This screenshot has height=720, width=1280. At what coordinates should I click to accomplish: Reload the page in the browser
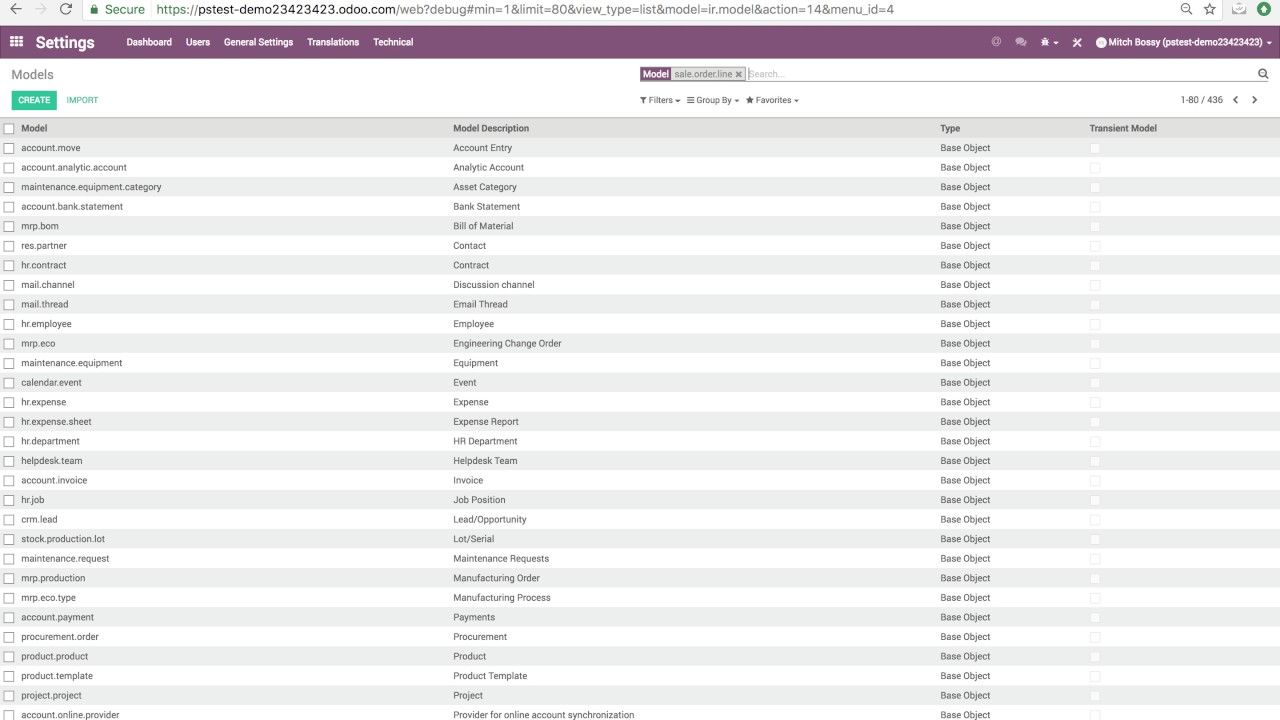(x=66, y=9)
